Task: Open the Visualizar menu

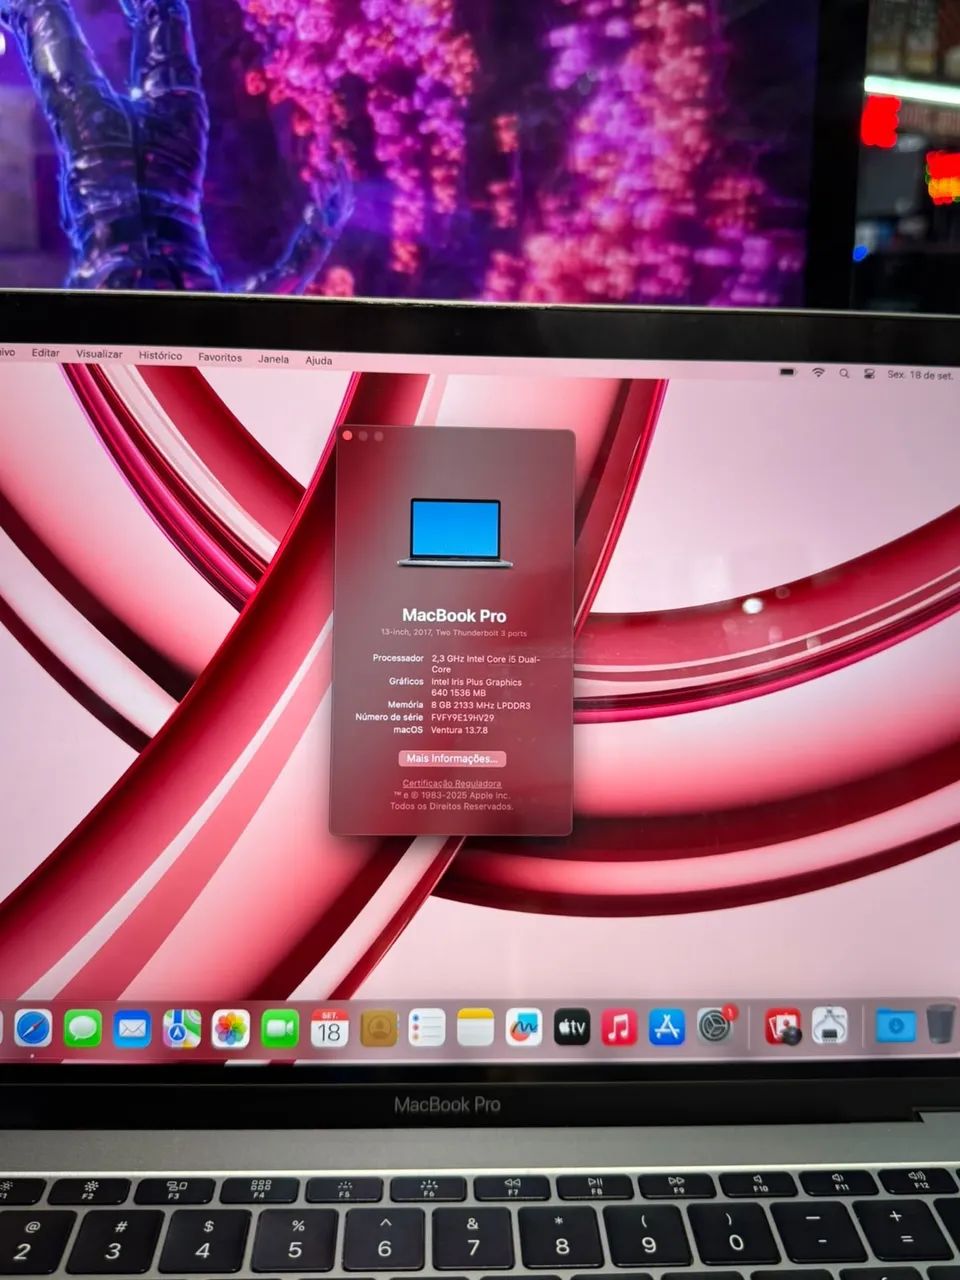Action: [99, 354]
